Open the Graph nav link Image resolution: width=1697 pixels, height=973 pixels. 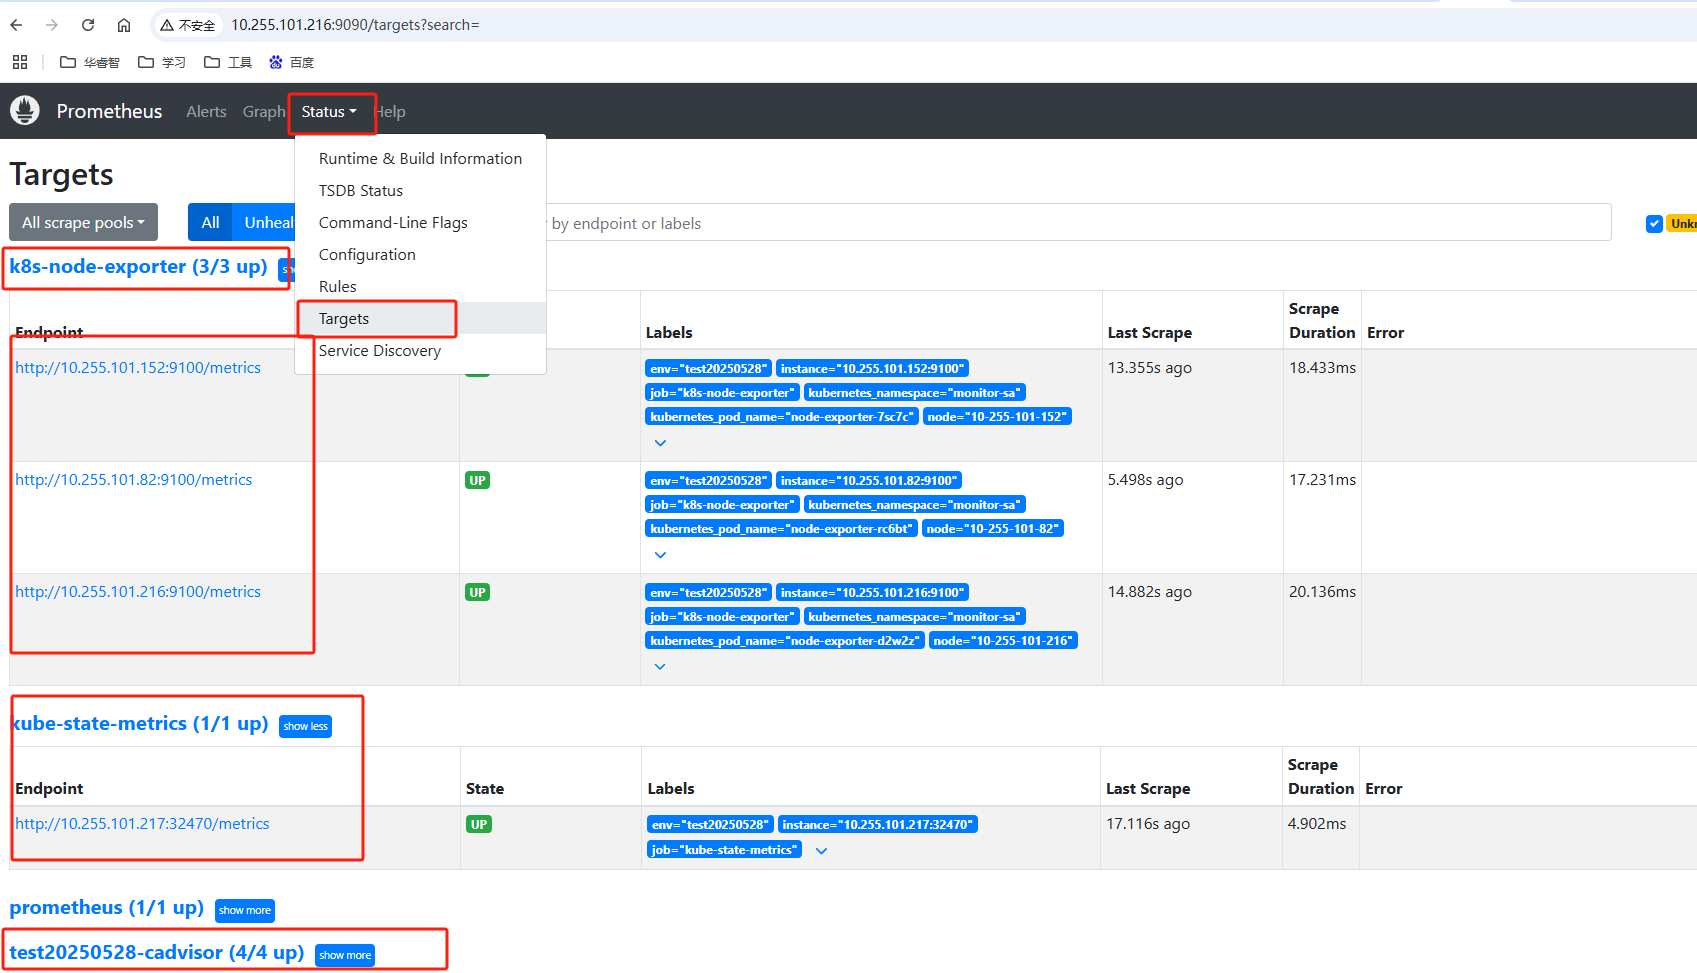[264, 112]
